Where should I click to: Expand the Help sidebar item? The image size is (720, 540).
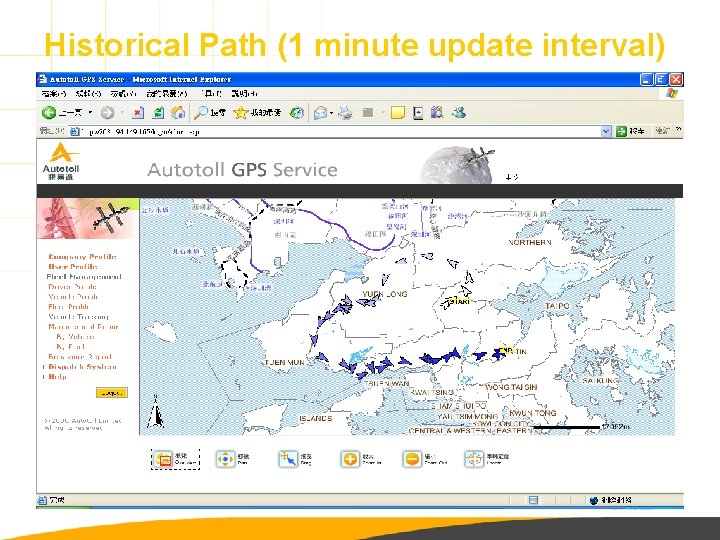(x=57, y=377)
